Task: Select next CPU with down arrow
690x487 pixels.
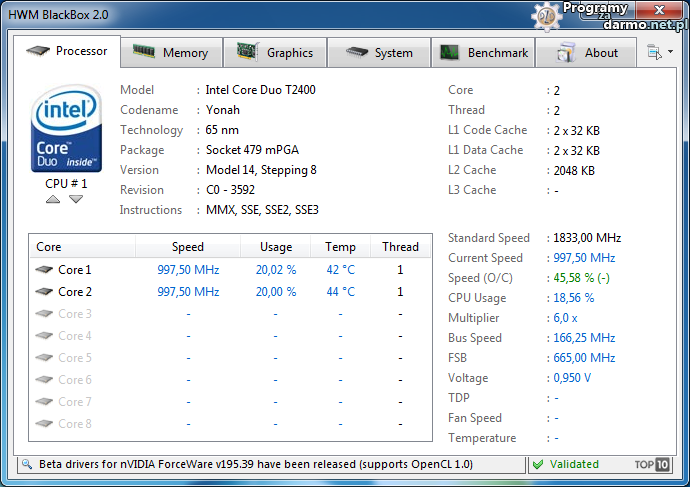Action: click(76, 199)
